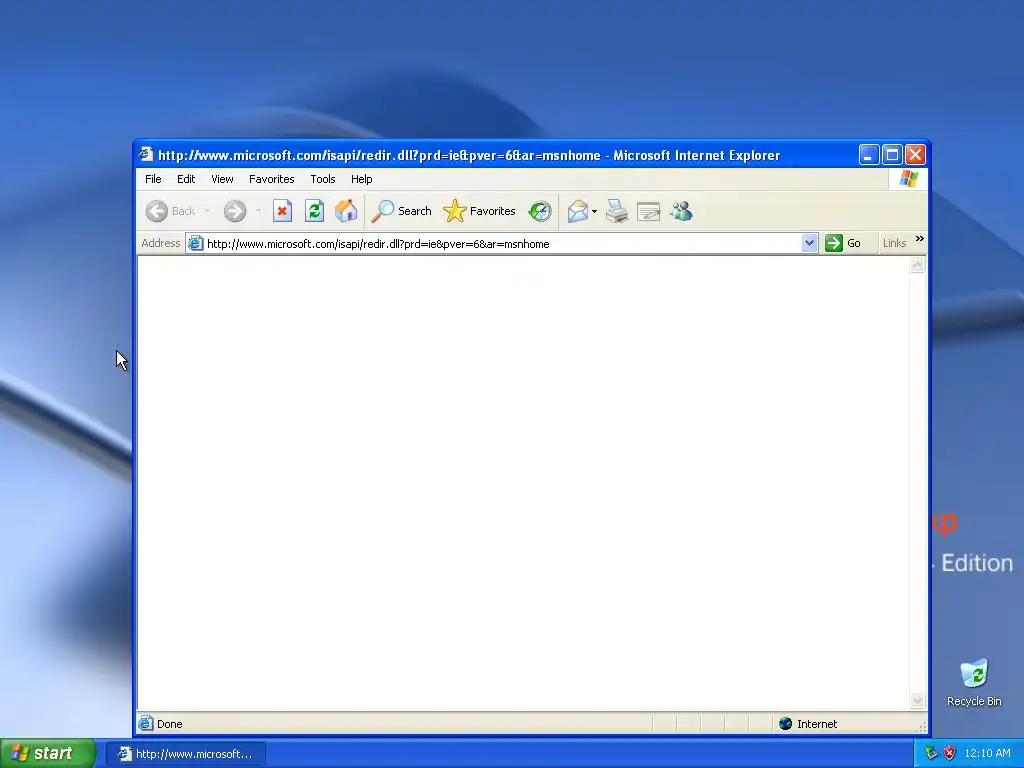
Task: Open the View menu
Action: pos(222,179)
